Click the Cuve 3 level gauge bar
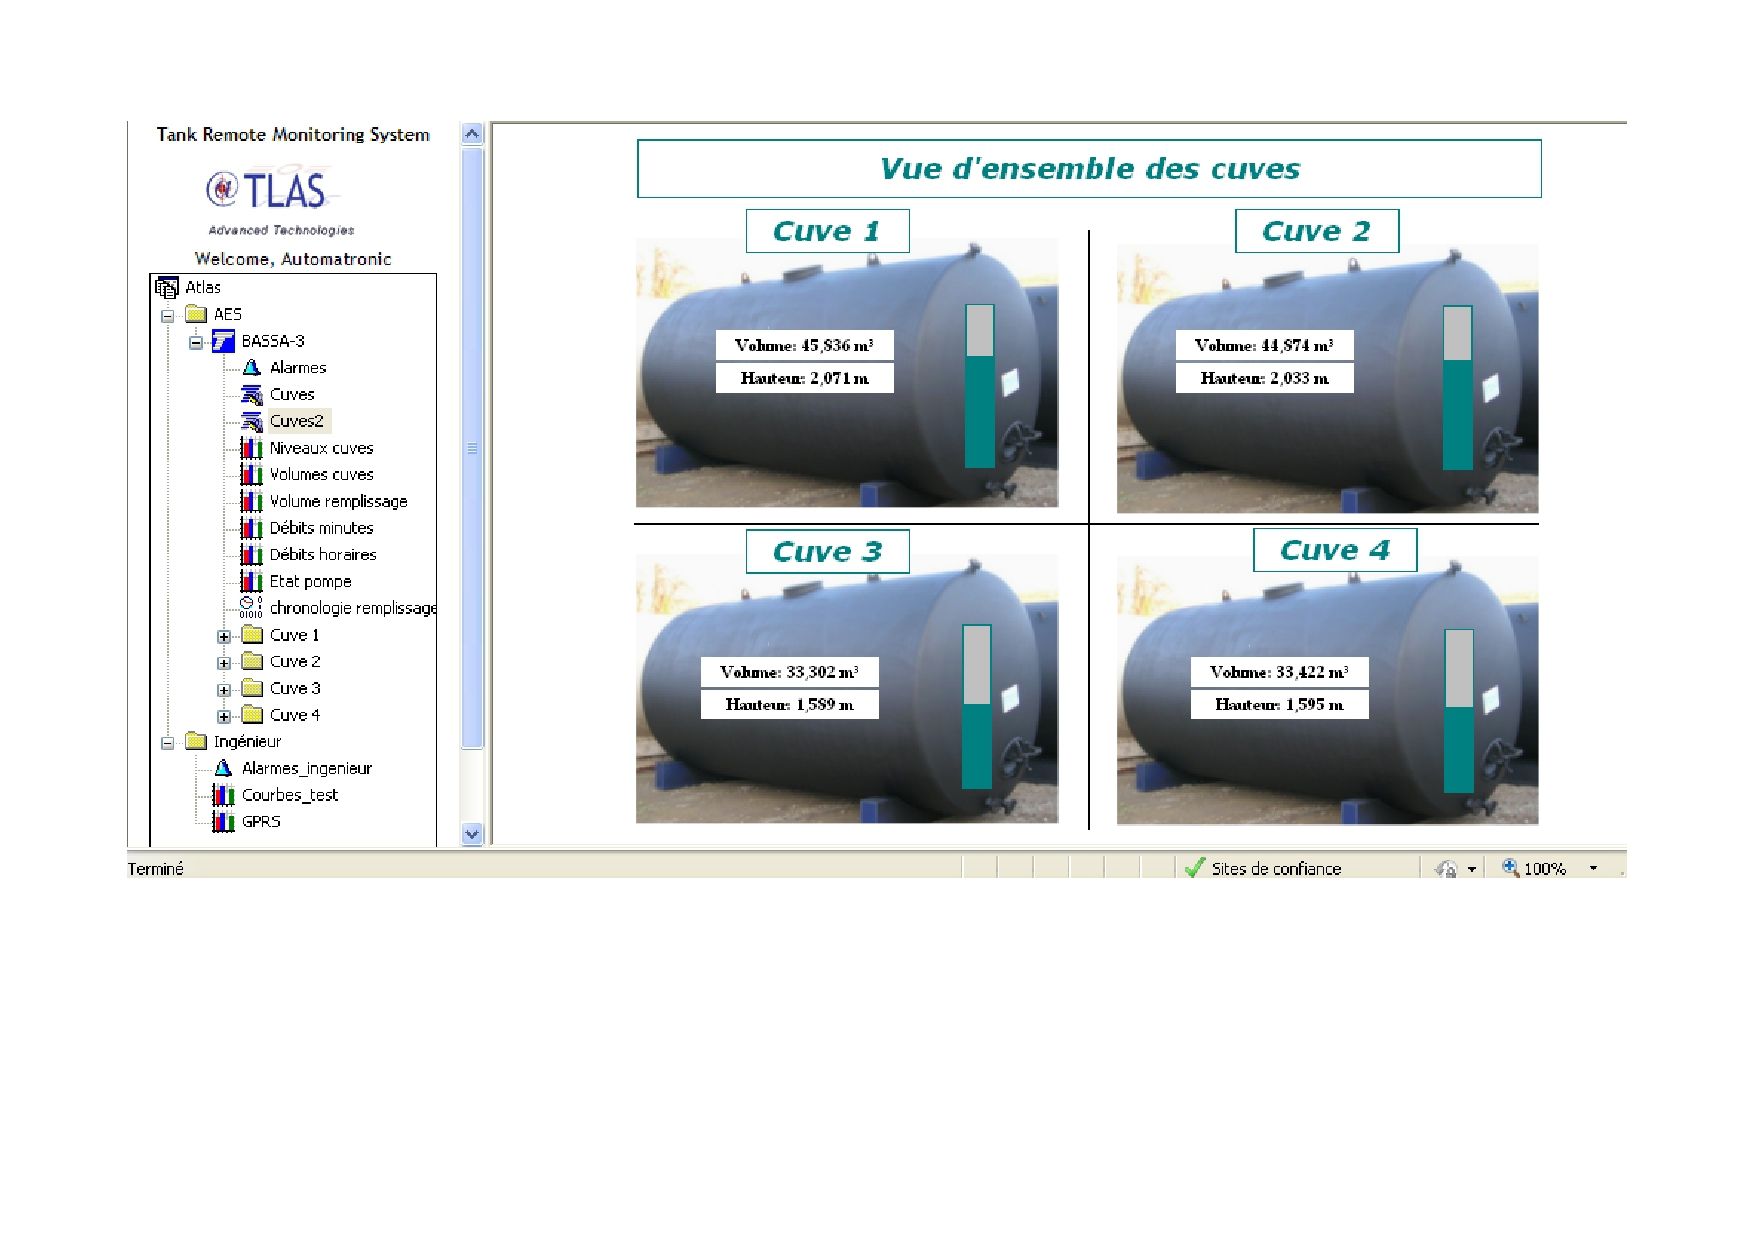 tap(977, 707)
